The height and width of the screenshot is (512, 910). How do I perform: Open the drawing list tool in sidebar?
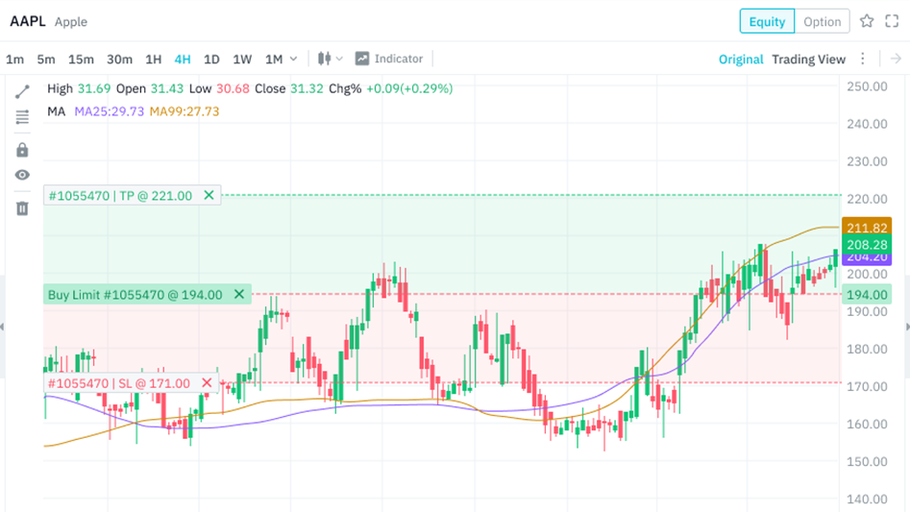tap(22, 118)
